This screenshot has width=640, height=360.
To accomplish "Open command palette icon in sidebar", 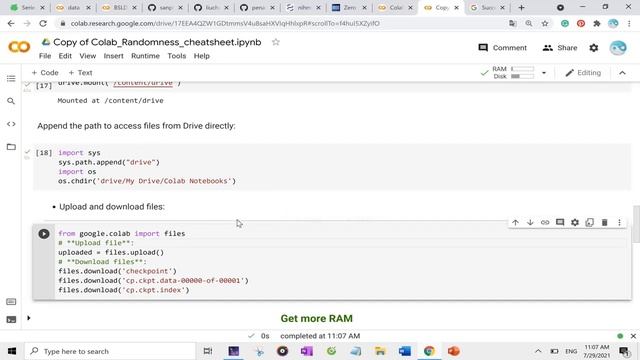I will [x=11, y=302].
